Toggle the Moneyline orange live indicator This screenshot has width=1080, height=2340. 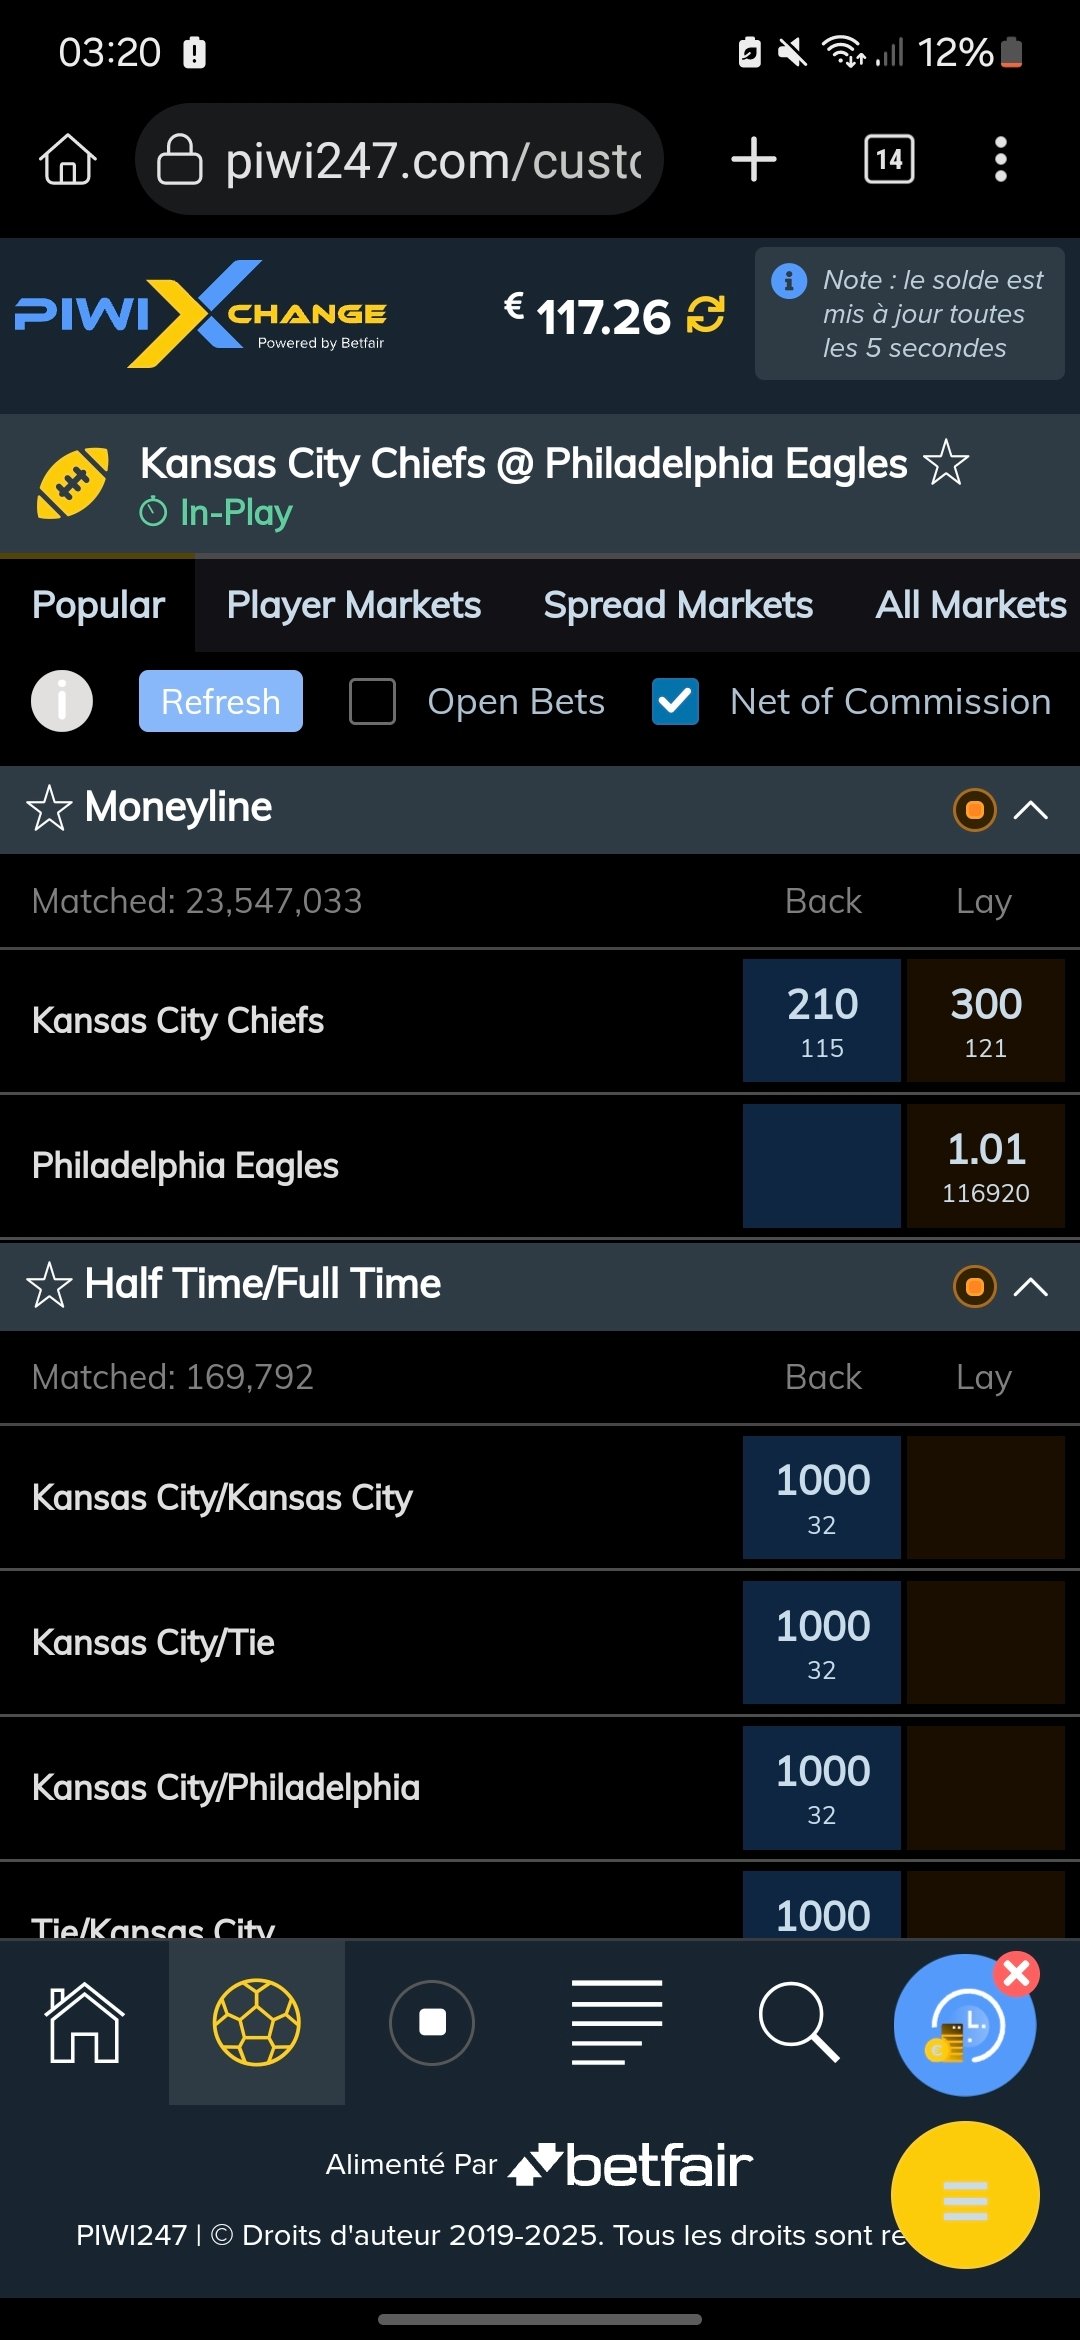(x=975, y=809)
